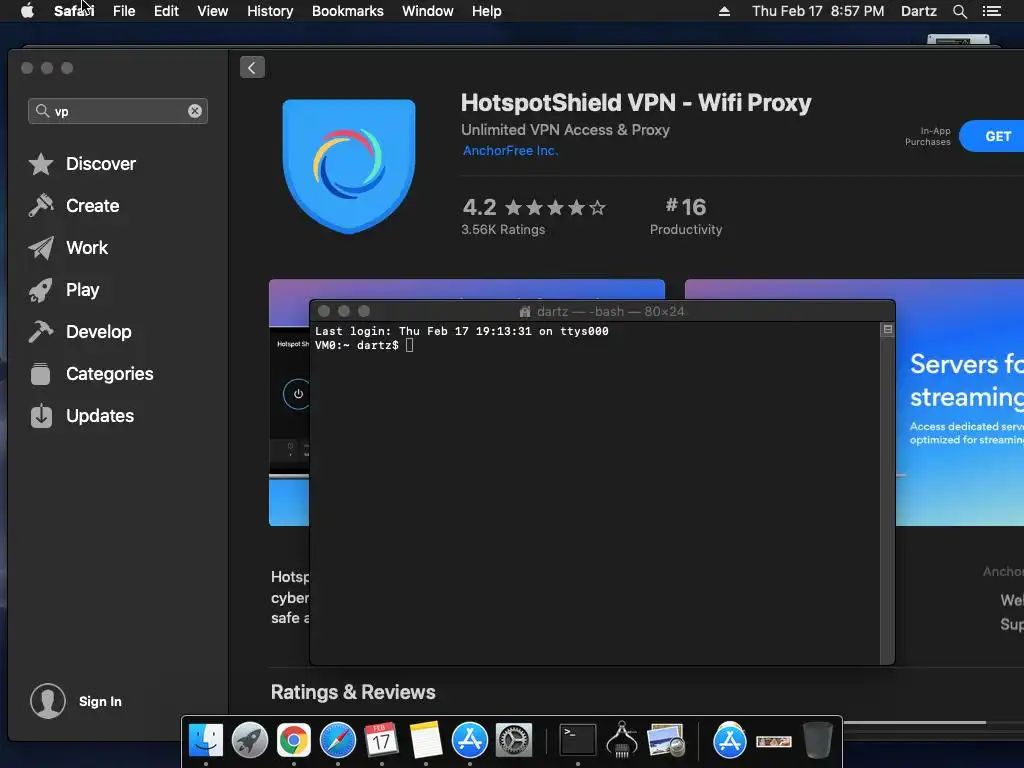Open Notes from the dock

[x=426, y=741]
